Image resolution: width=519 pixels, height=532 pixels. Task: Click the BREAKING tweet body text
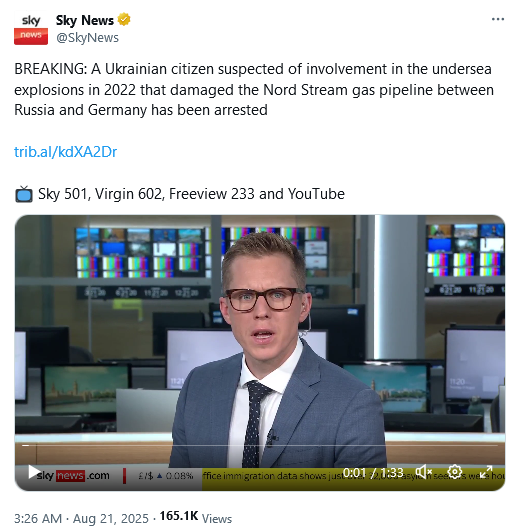tap(254, 90)
